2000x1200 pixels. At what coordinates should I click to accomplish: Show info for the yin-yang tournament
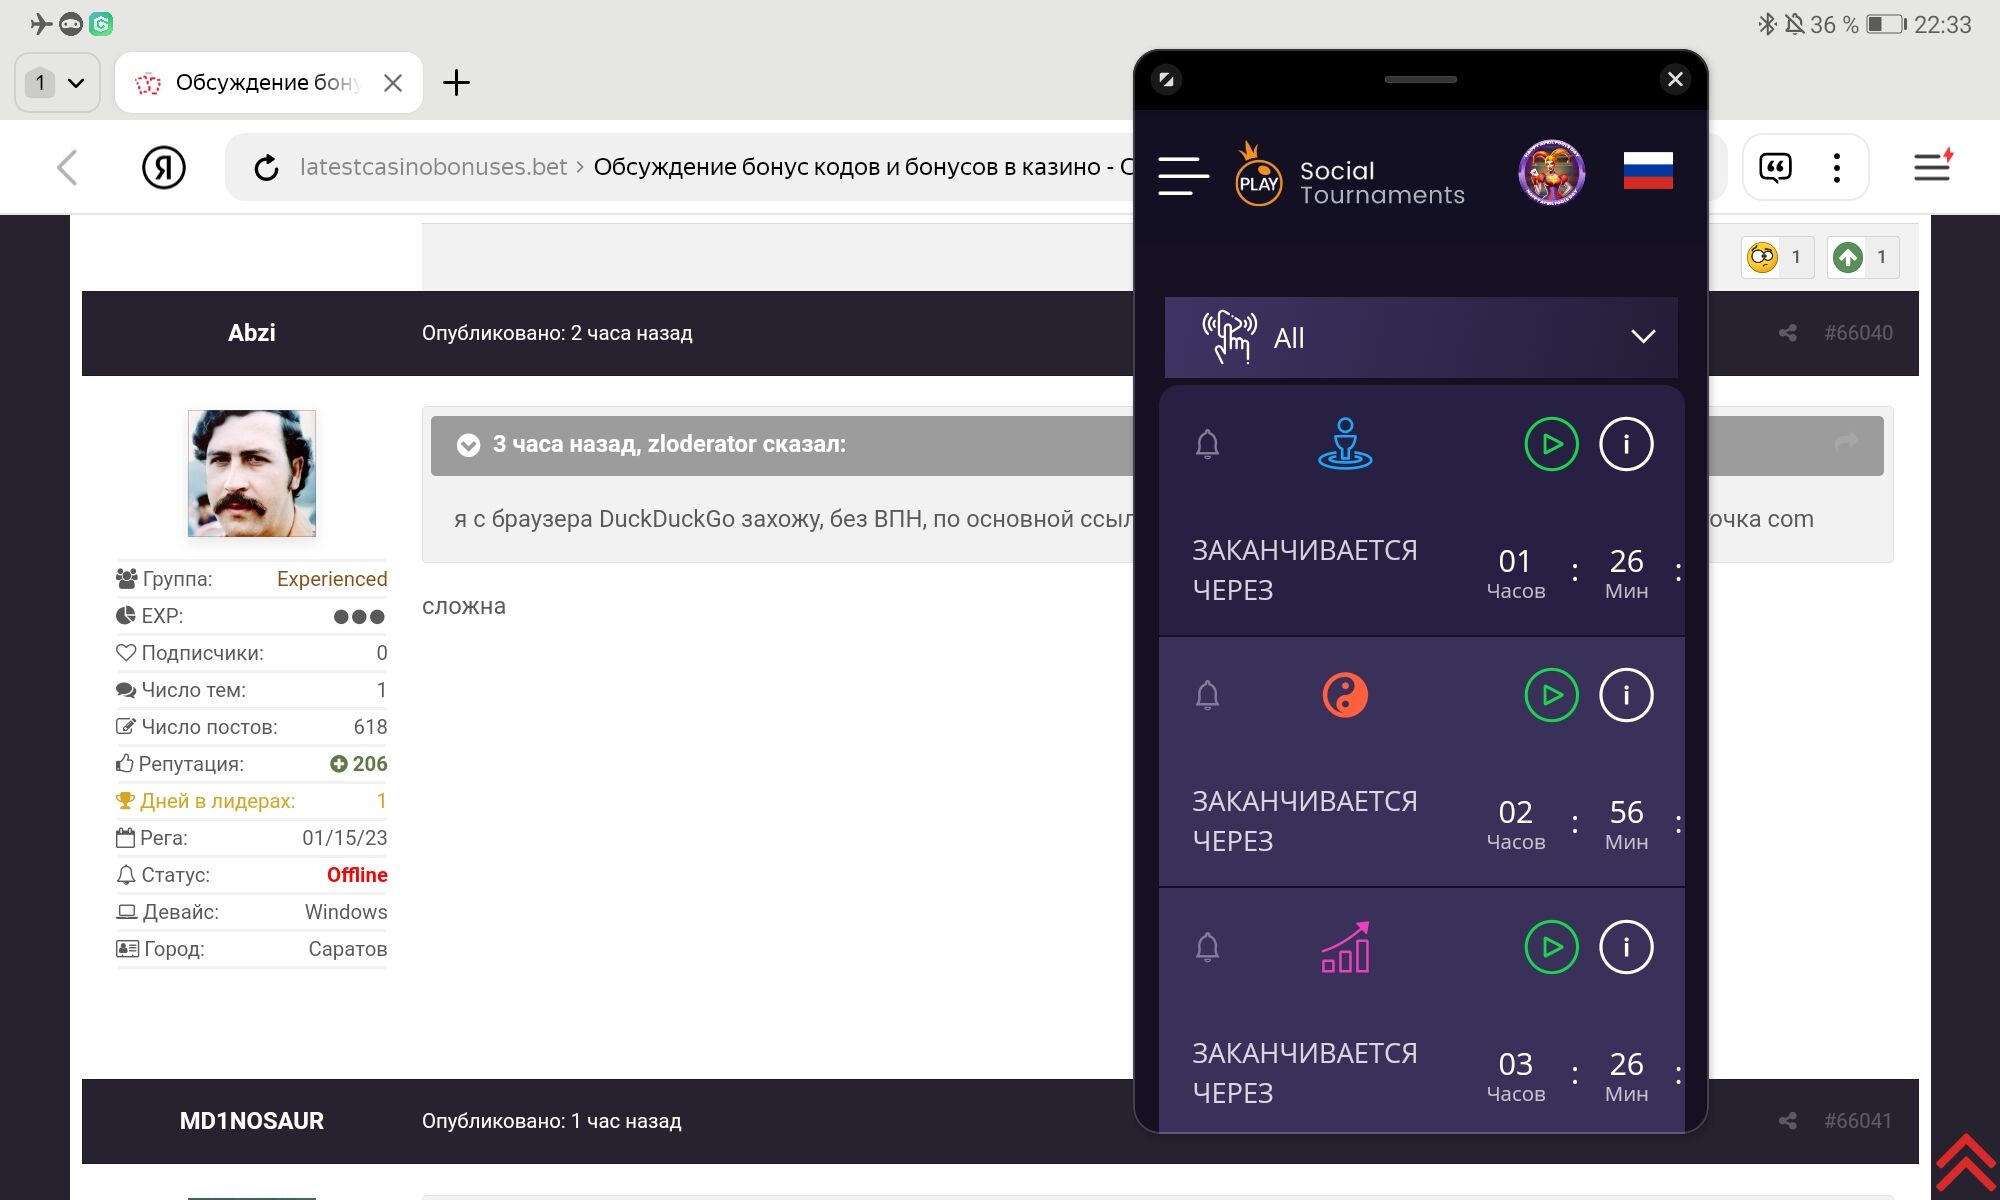1626,695
